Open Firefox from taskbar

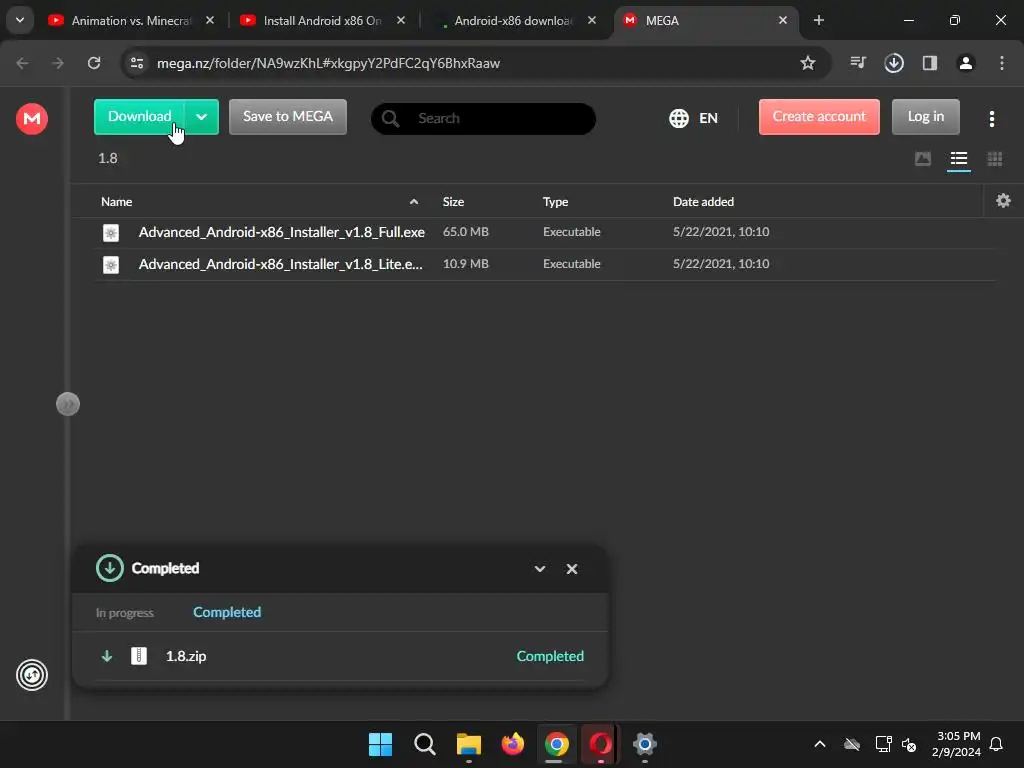point(513,744)
